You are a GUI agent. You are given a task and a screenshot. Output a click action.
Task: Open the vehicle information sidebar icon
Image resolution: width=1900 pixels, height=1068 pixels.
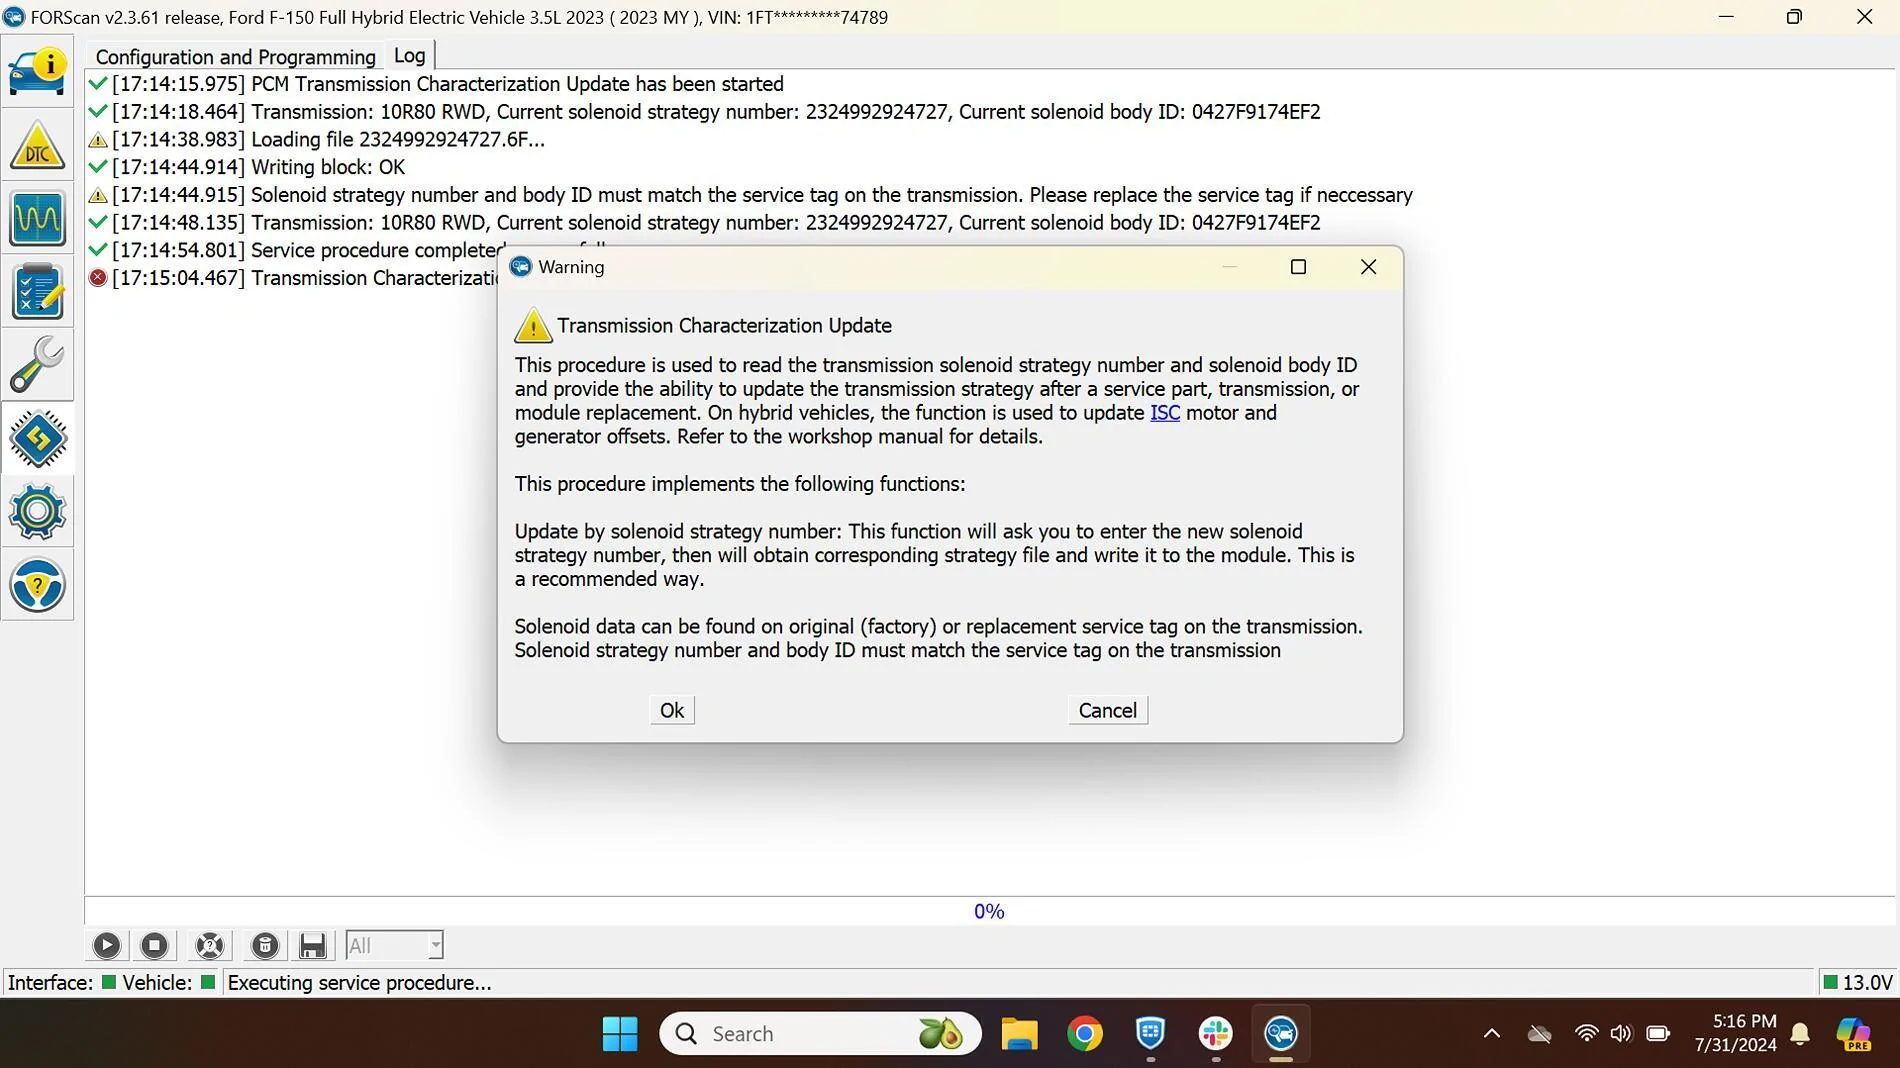point(37,72)
